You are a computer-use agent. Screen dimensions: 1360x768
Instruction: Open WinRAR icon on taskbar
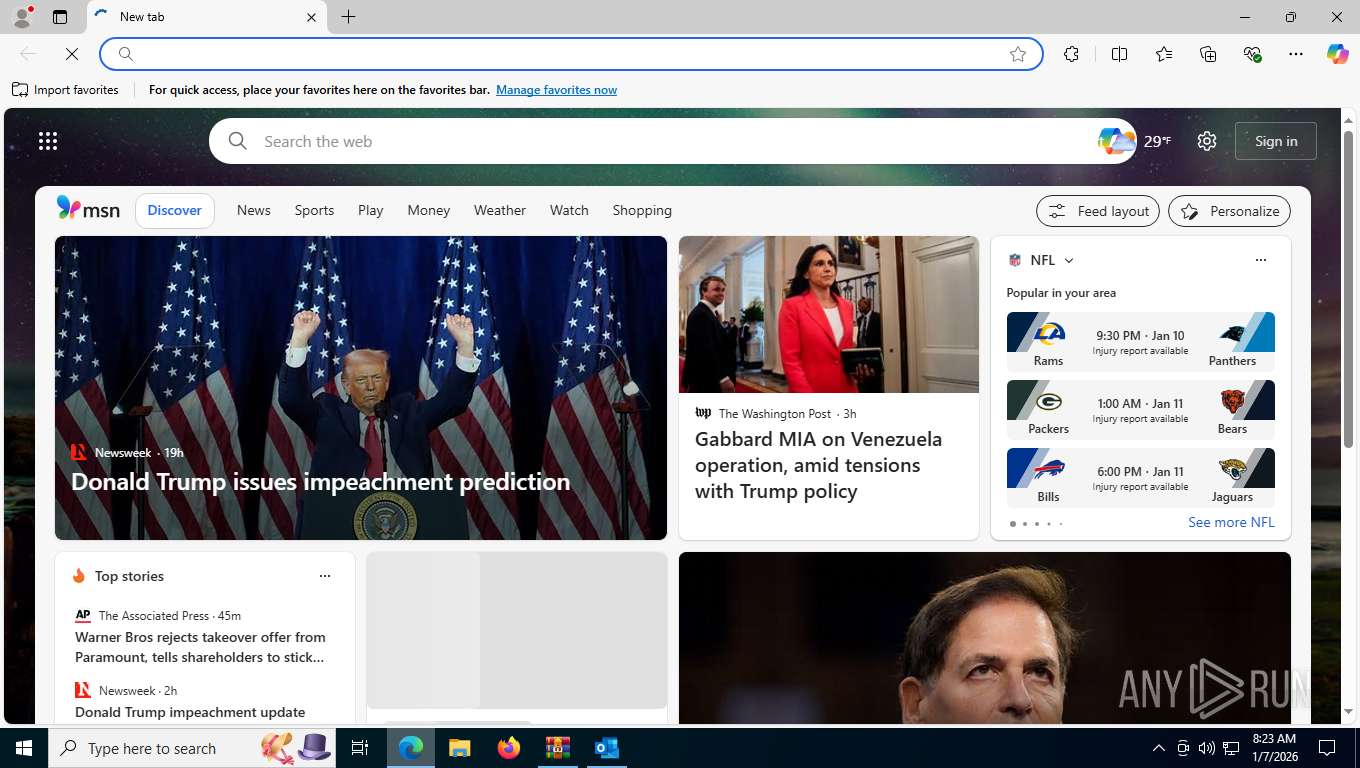click(x=557, y=748)
